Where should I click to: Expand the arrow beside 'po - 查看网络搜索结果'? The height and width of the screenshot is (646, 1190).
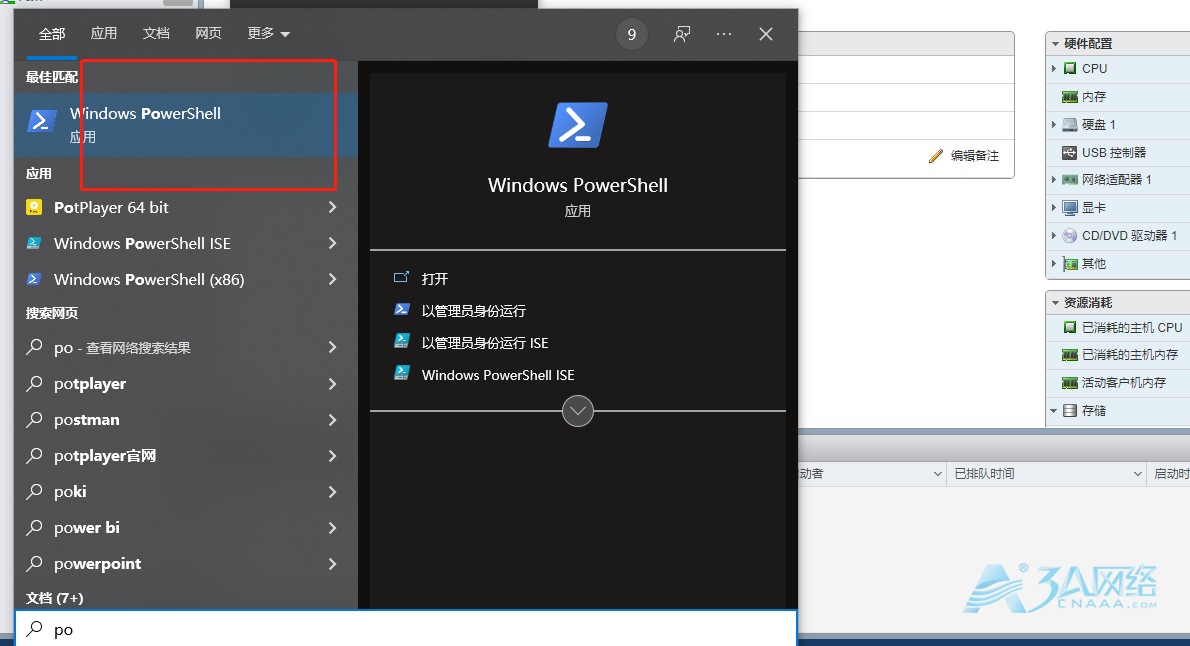click(332, 347)
